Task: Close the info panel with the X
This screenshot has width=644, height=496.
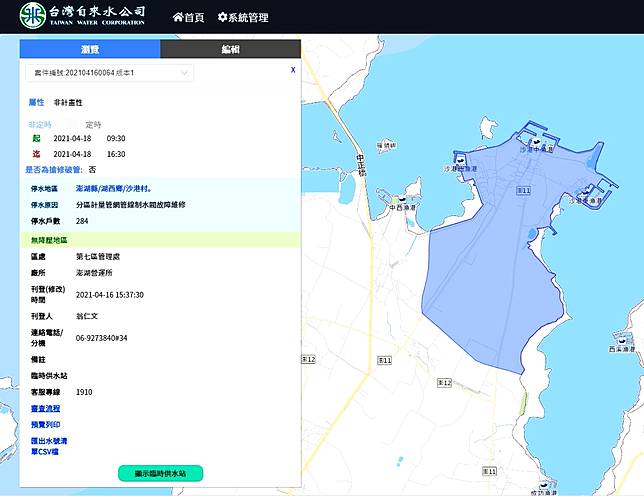Action: pos(292,71)
